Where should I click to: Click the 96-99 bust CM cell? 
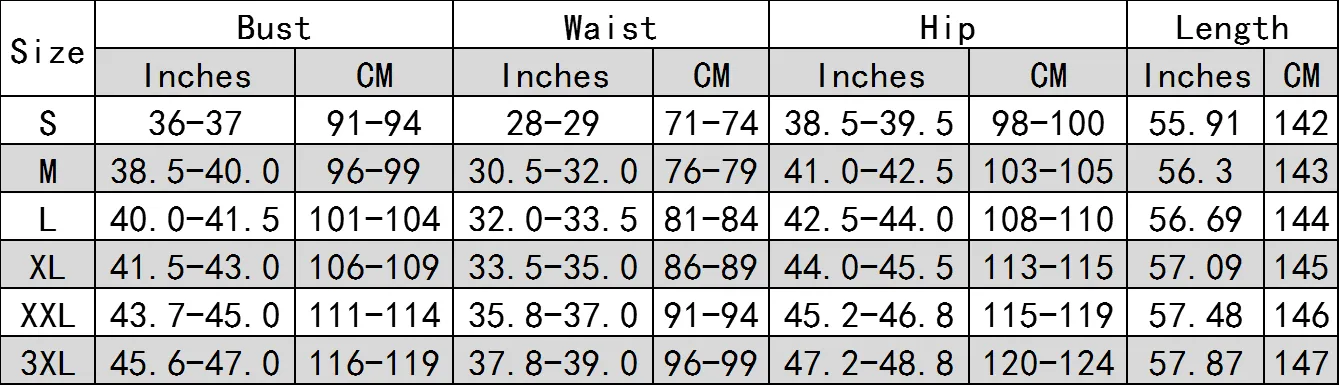374,171
